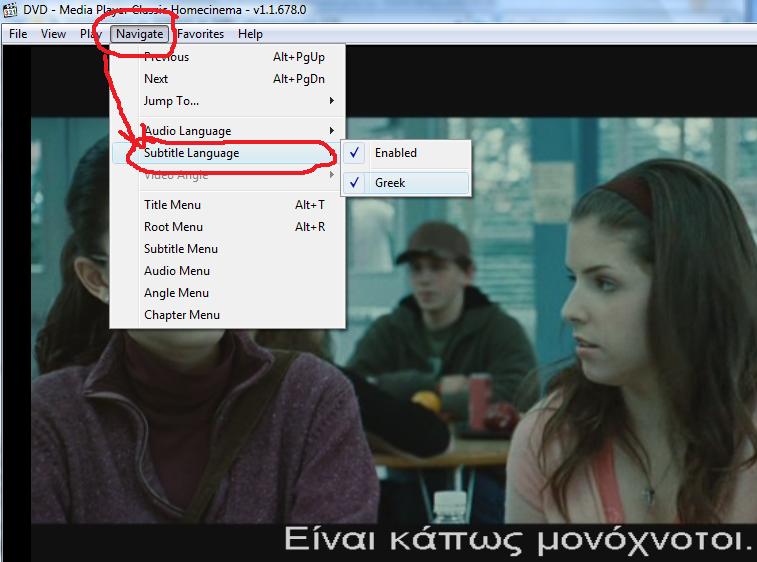Select Previous in Navigate menu
The height and width of the screenshot is (562, 757).
[227, 57]
